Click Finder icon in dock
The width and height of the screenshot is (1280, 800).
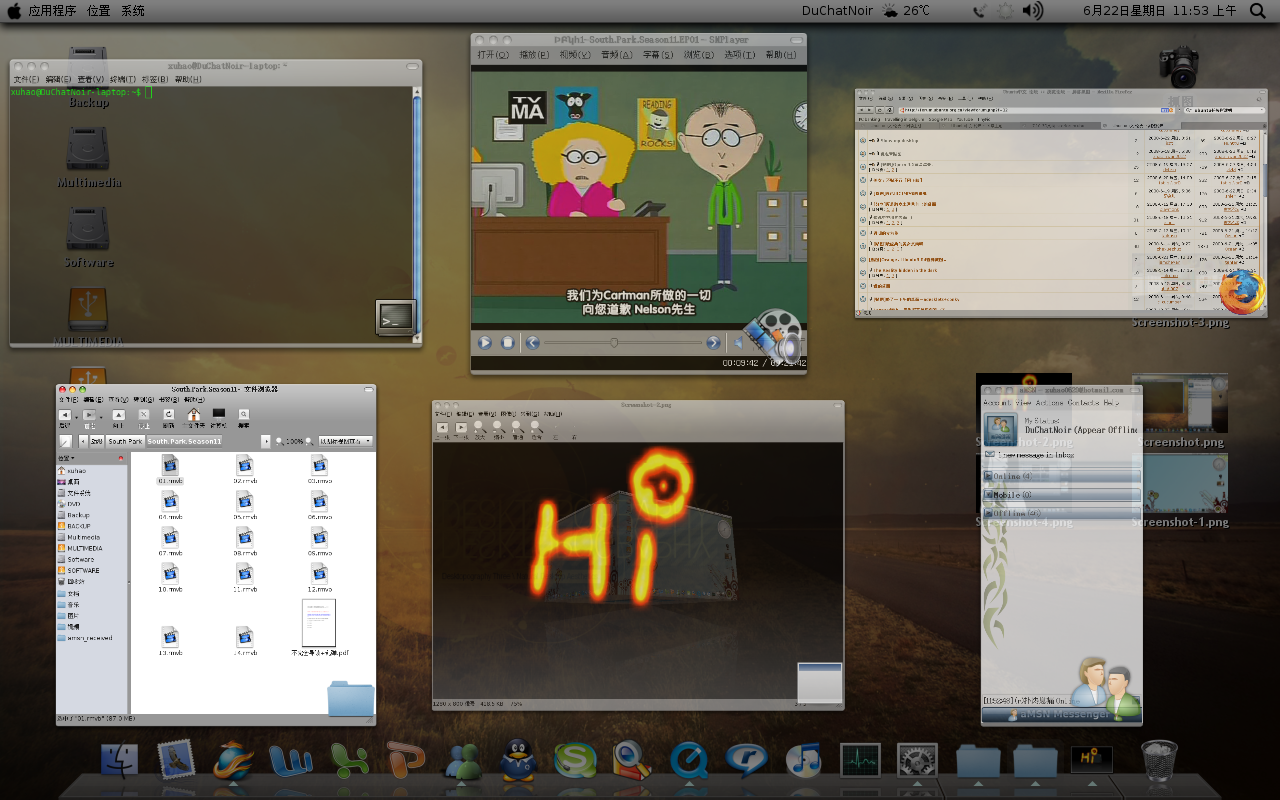pyautogui.click(x=120, y=760)
